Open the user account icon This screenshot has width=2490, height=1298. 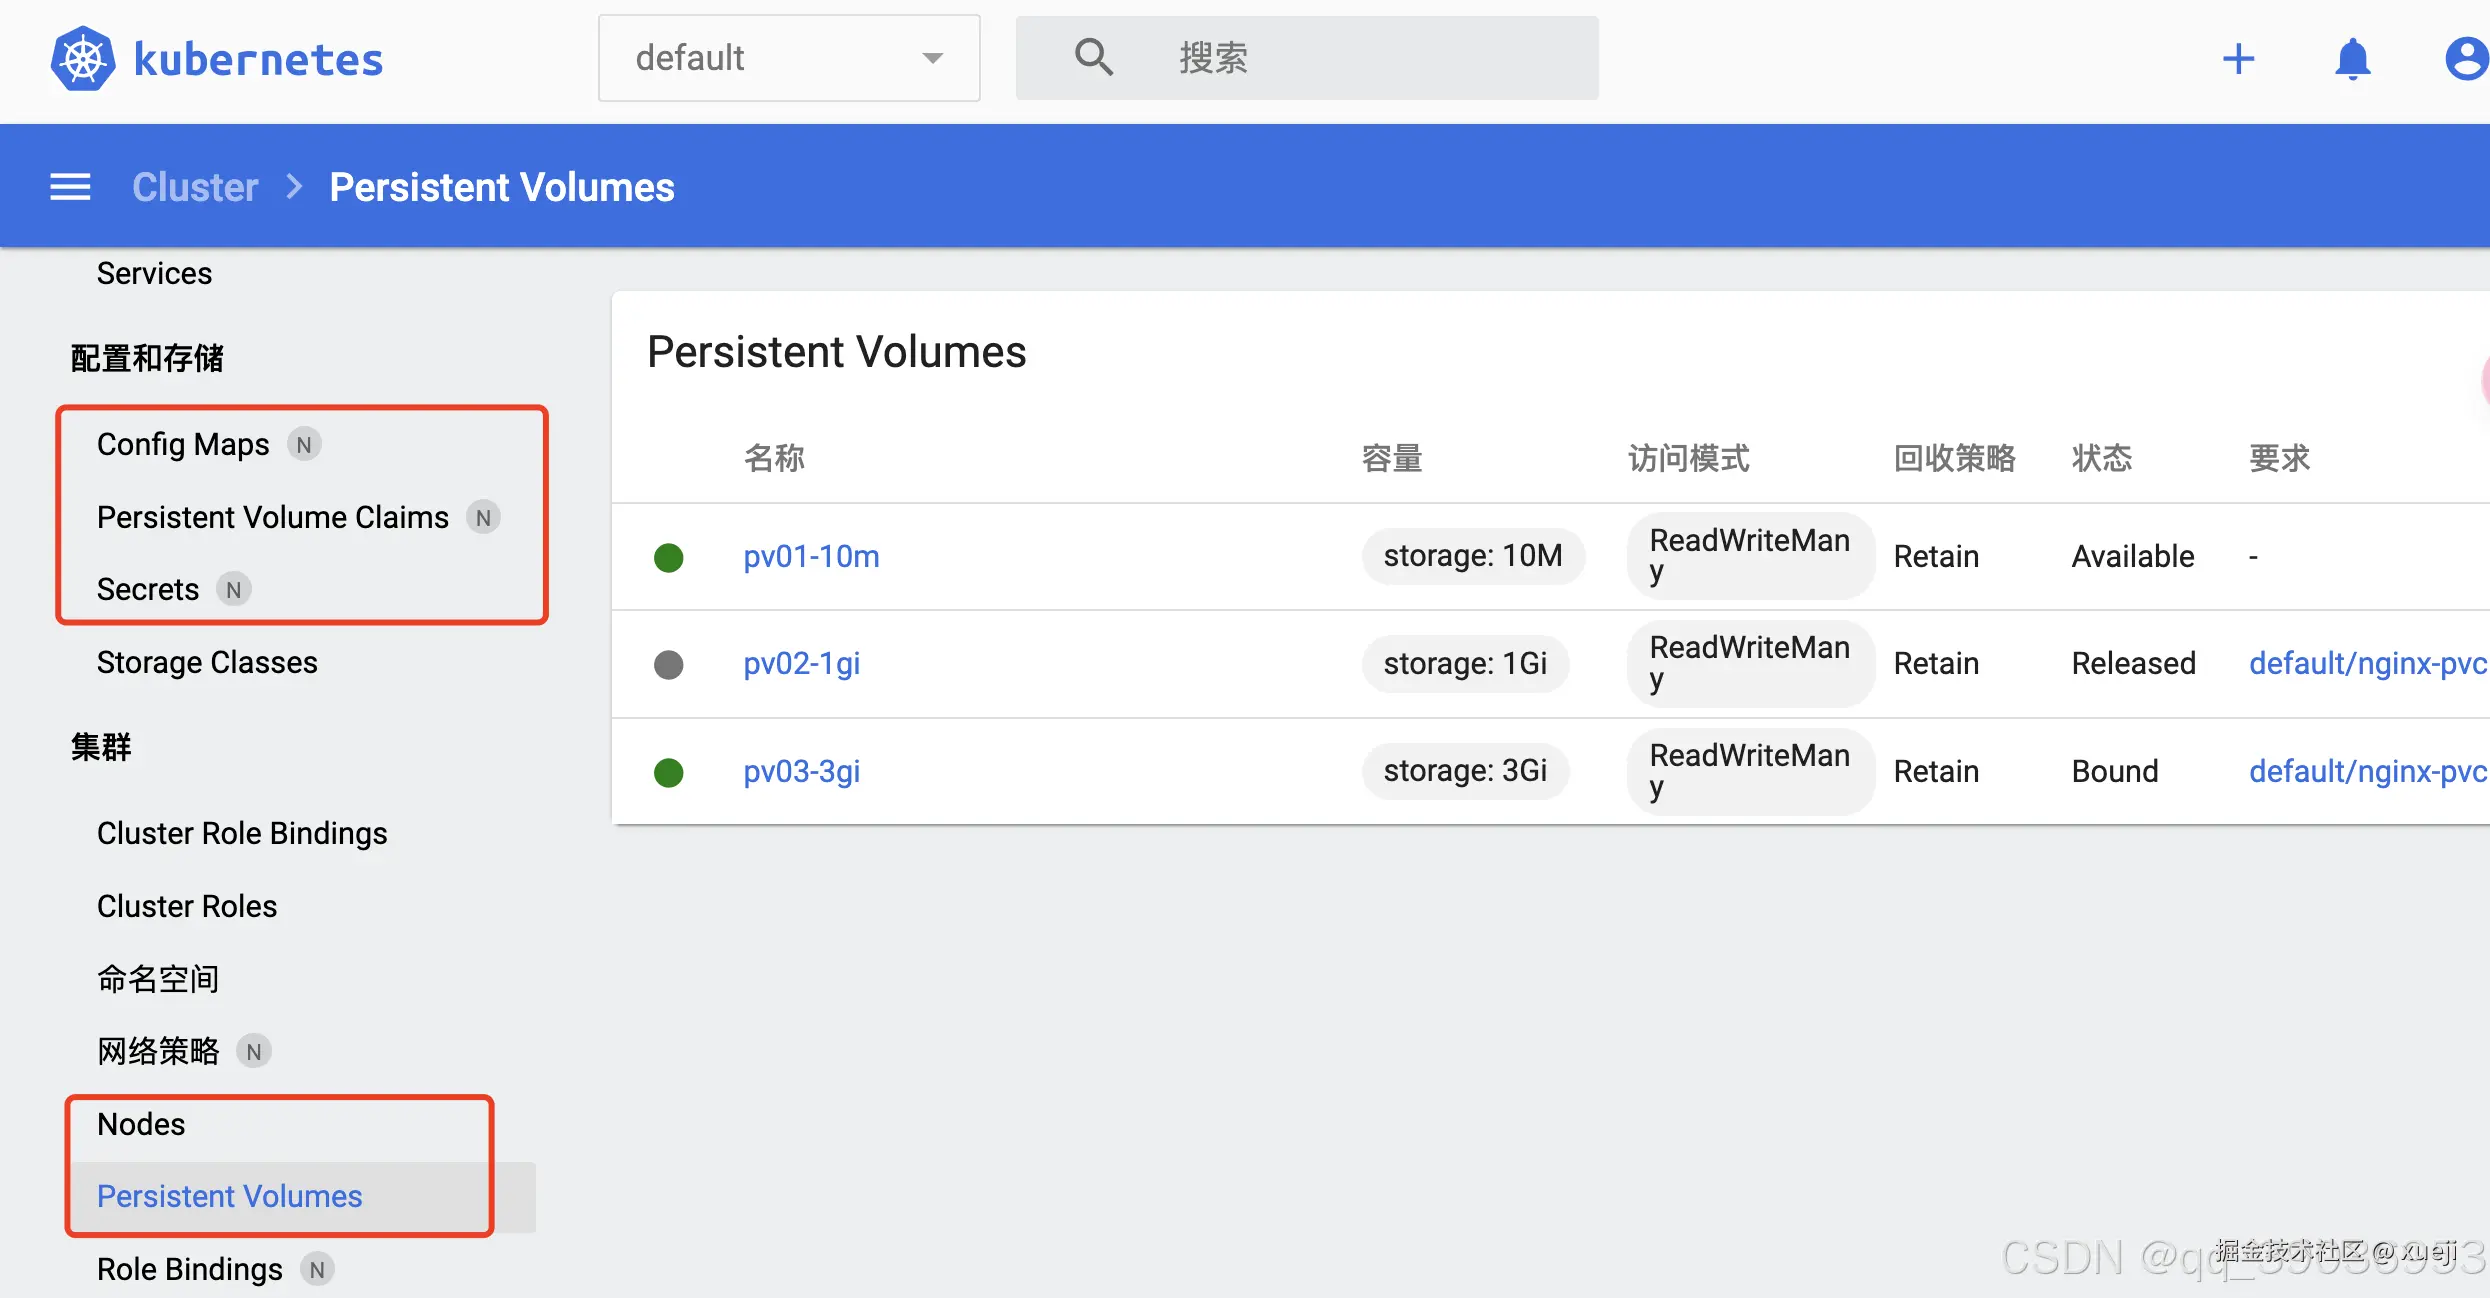click(2465, 59)
